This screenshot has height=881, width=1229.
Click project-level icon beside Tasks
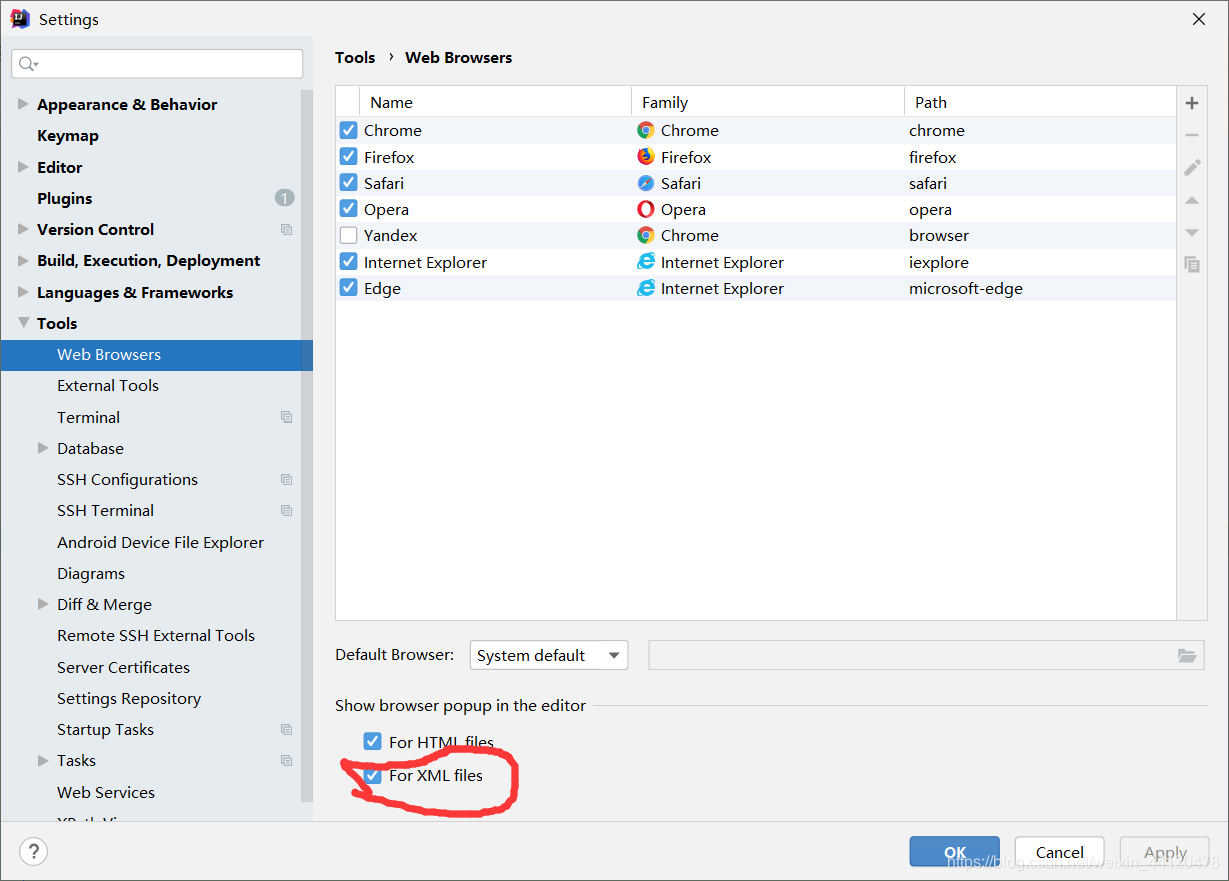click(287, 760)
